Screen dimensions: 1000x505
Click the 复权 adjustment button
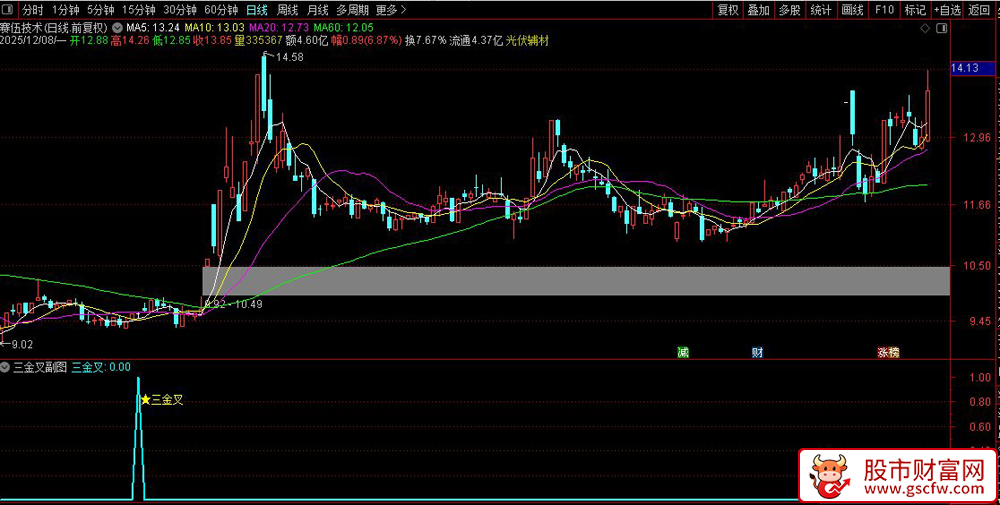pos(728,10)
